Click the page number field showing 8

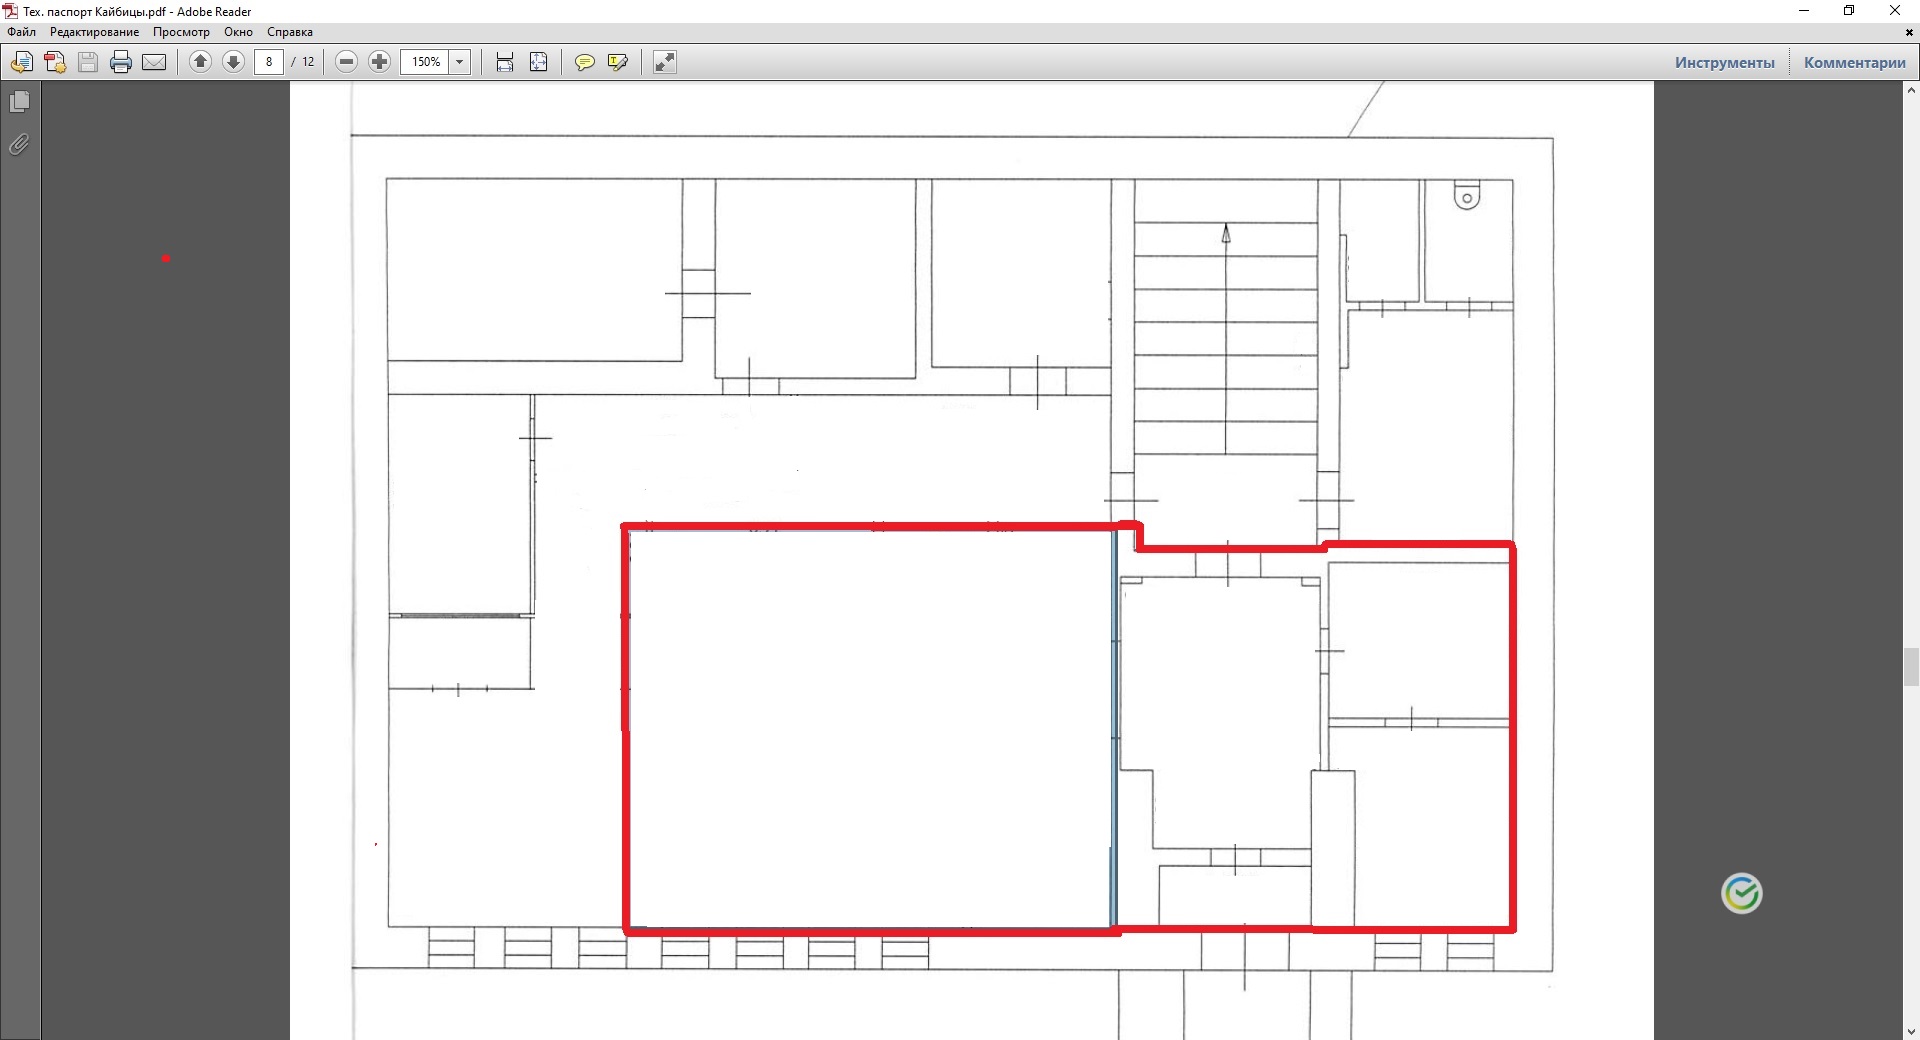click(269, 62)
